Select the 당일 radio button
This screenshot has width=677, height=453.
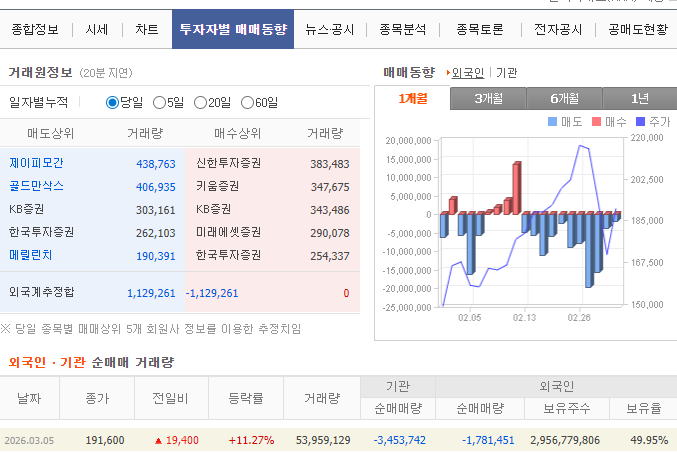112,102
